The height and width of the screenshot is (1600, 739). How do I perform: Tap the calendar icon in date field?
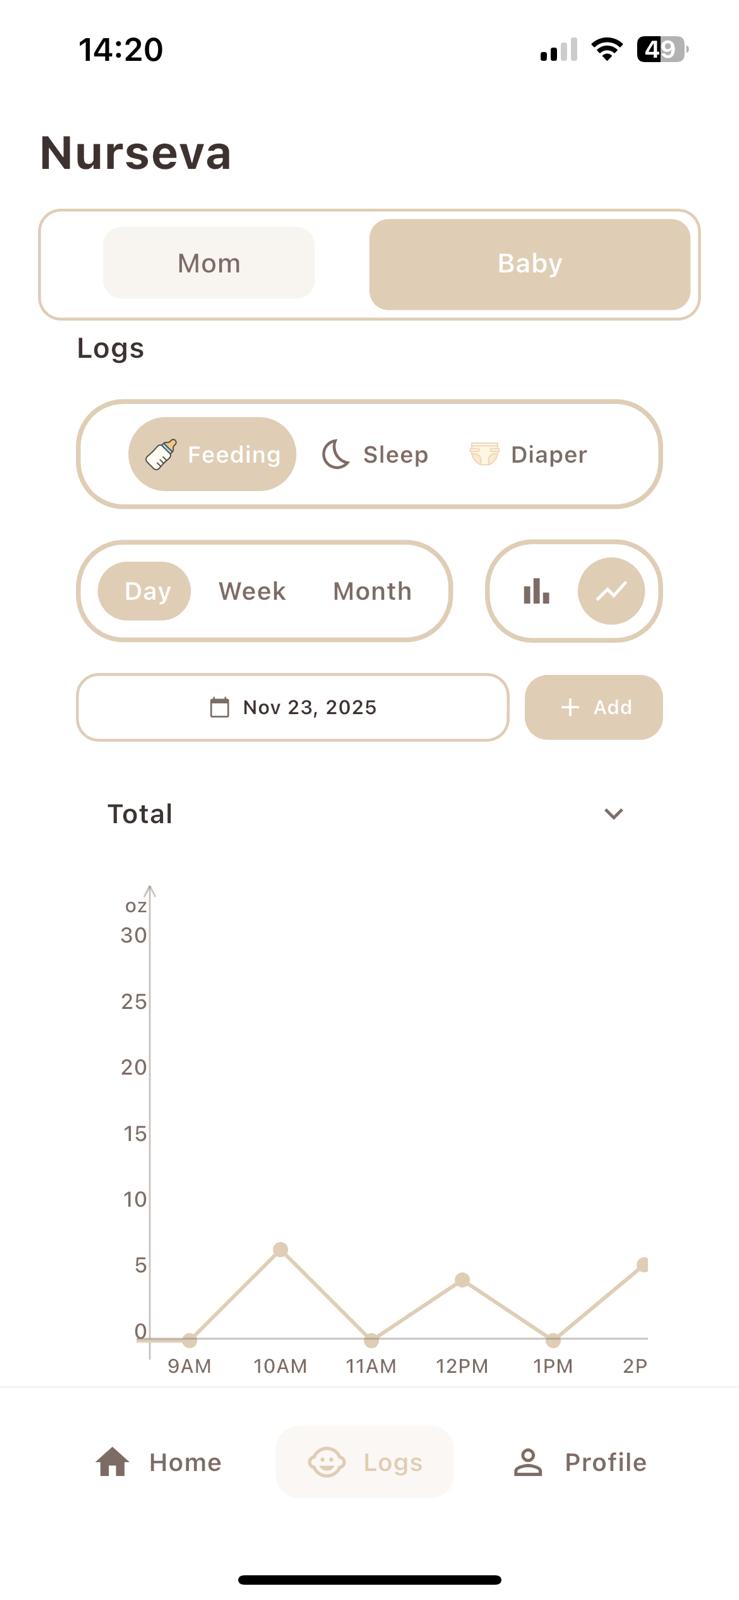tap(219, 708)
